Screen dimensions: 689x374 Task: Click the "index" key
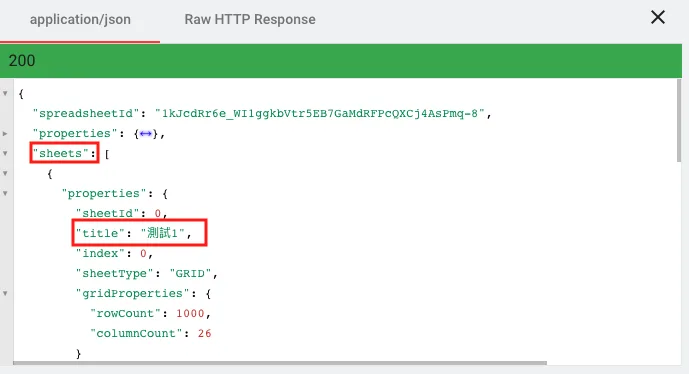[100, 253]
